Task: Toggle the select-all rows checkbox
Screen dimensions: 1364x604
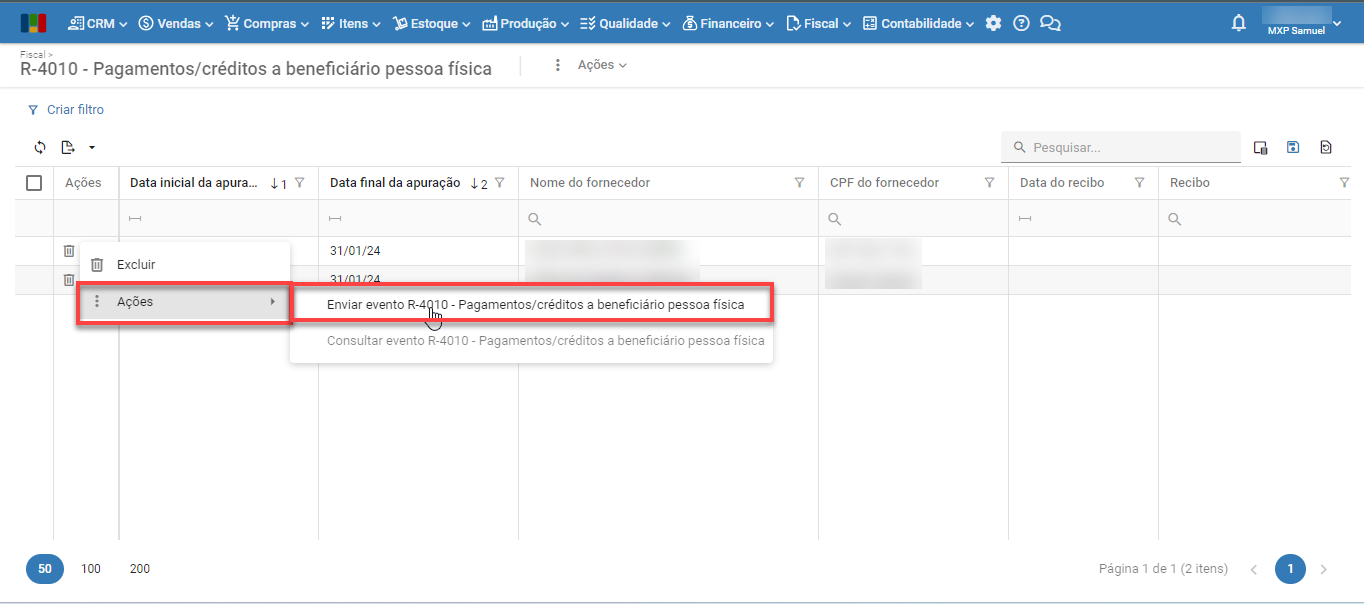Action: tap(34, 183)
